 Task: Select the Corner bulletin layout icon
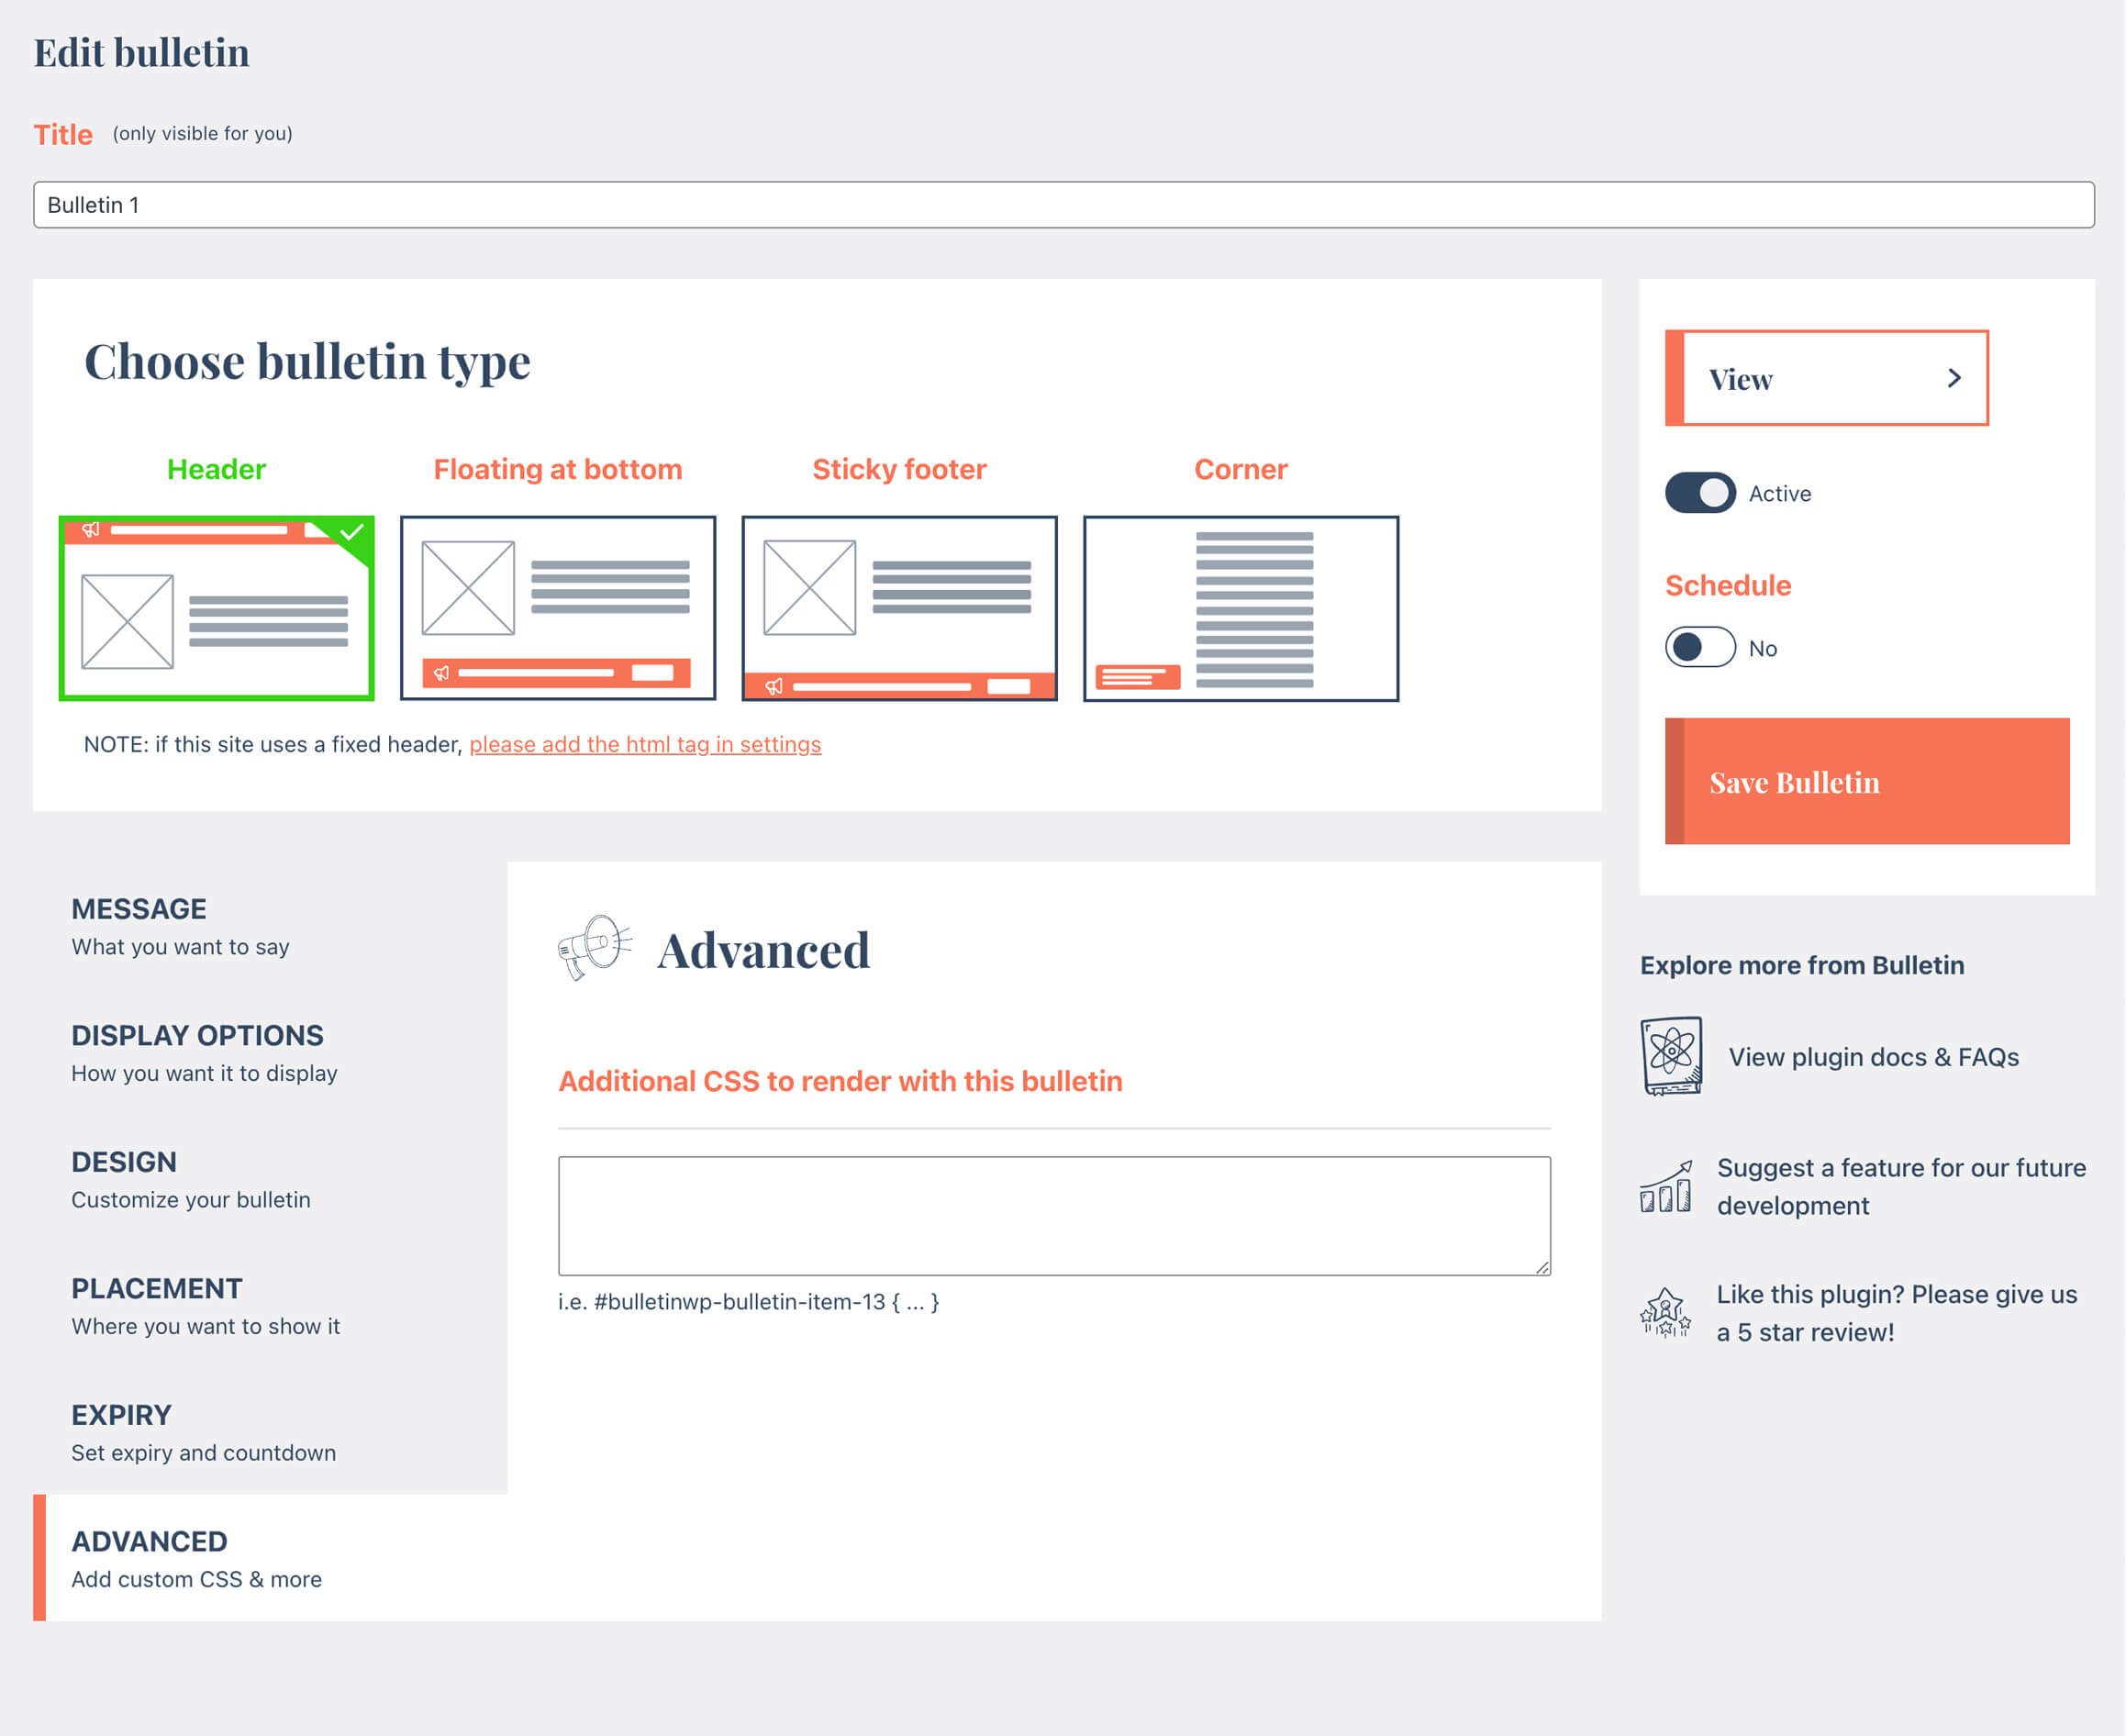click(x=1240, y=608)
